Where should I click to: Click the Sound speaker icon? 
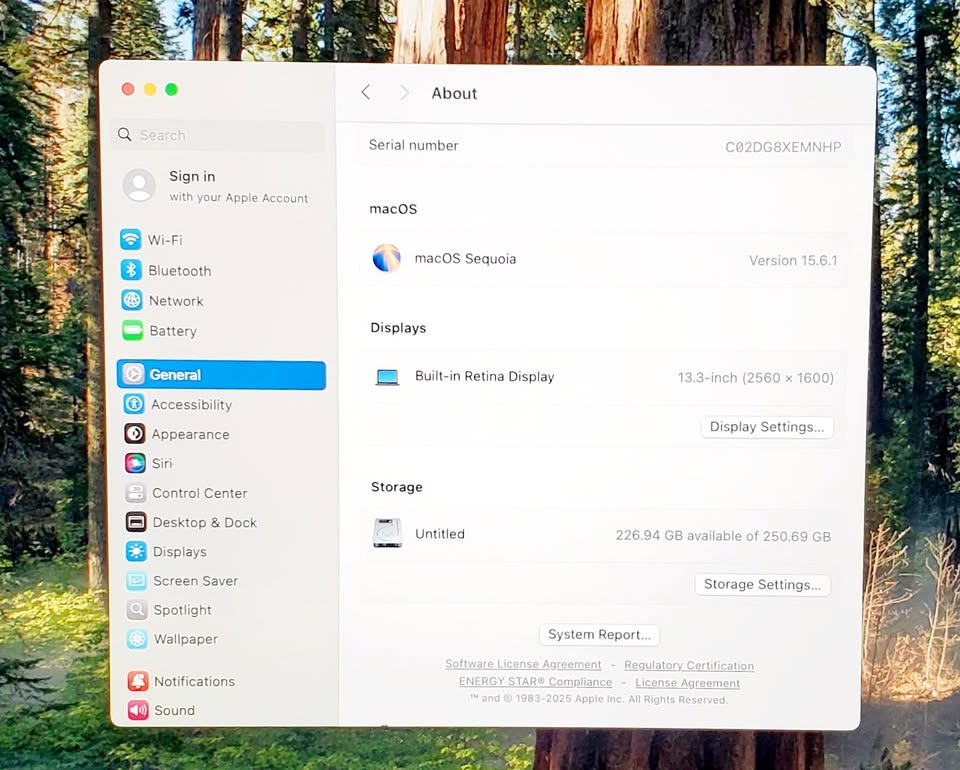click(138, 710)
